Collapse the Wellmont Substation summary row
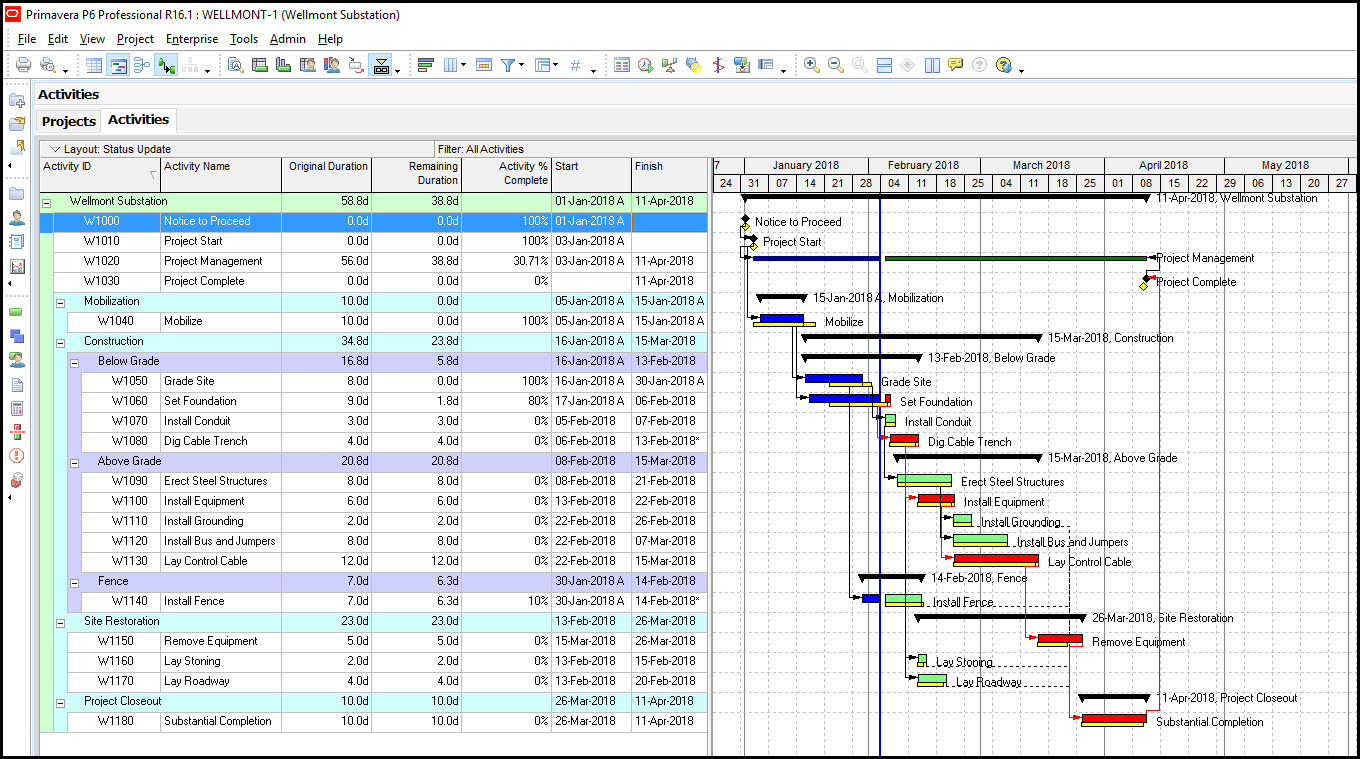The image size is (1360, 759). pos(46,201)
